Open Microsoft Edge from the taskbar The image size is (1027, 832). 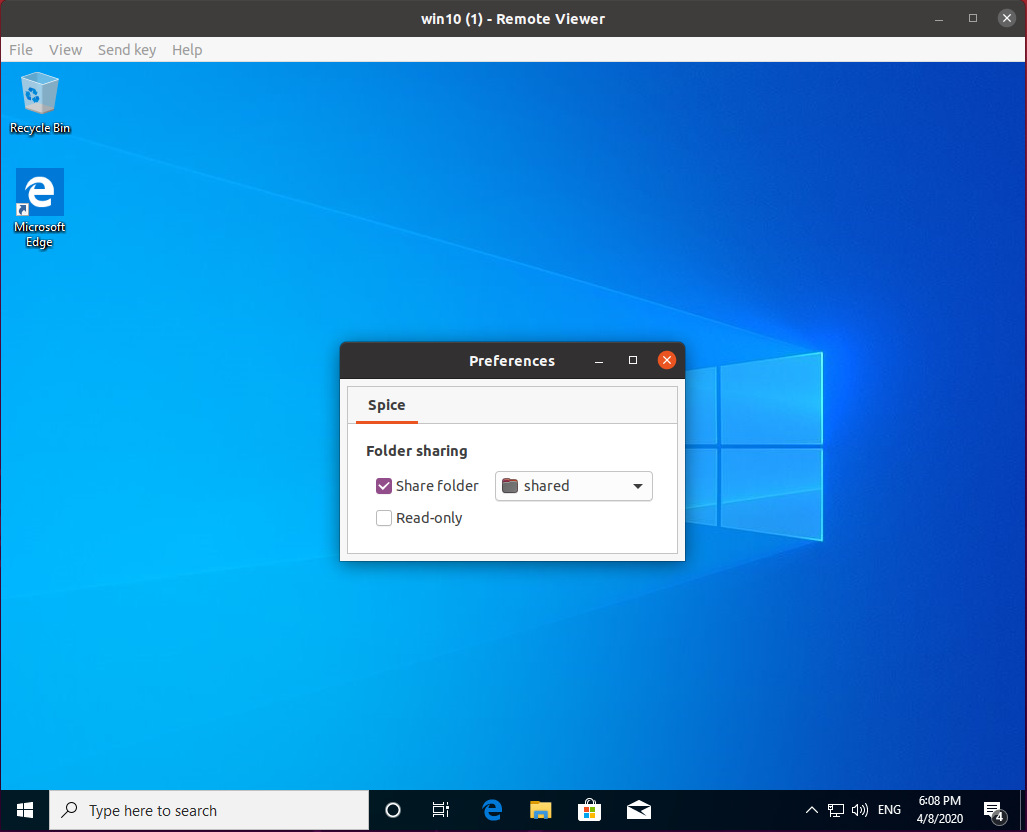492,810
